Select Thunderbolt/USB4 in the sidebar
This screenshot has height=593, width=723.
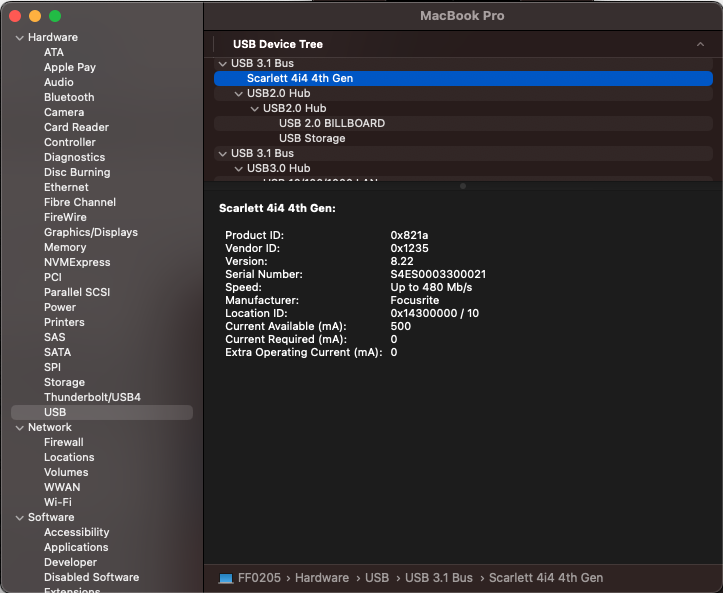[x=92, y=397]
